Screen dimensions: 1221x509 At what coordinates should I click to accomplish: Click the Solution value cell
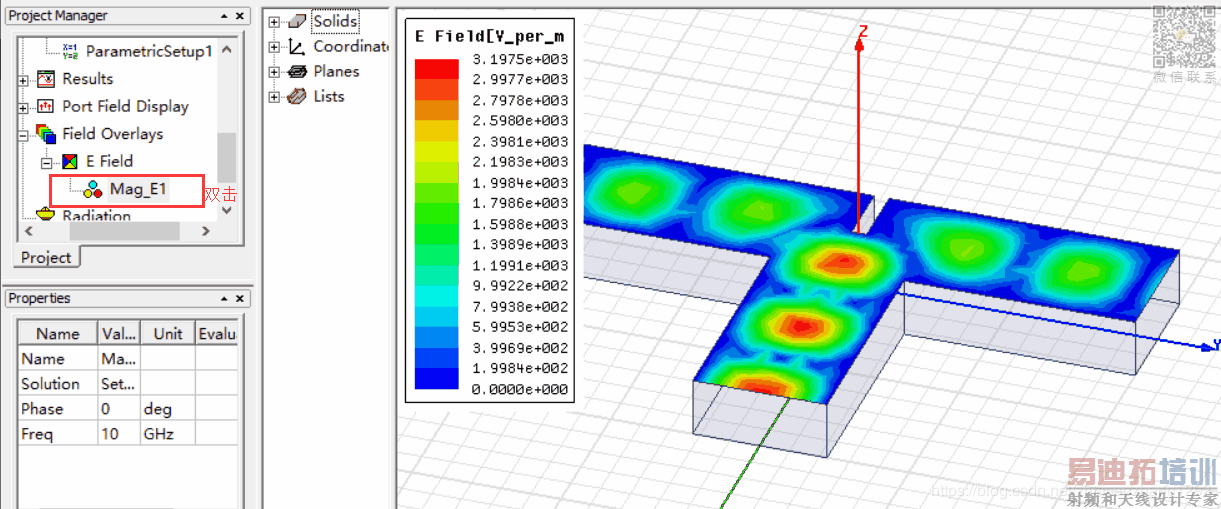pyautogui.click(x=119, y=384)
